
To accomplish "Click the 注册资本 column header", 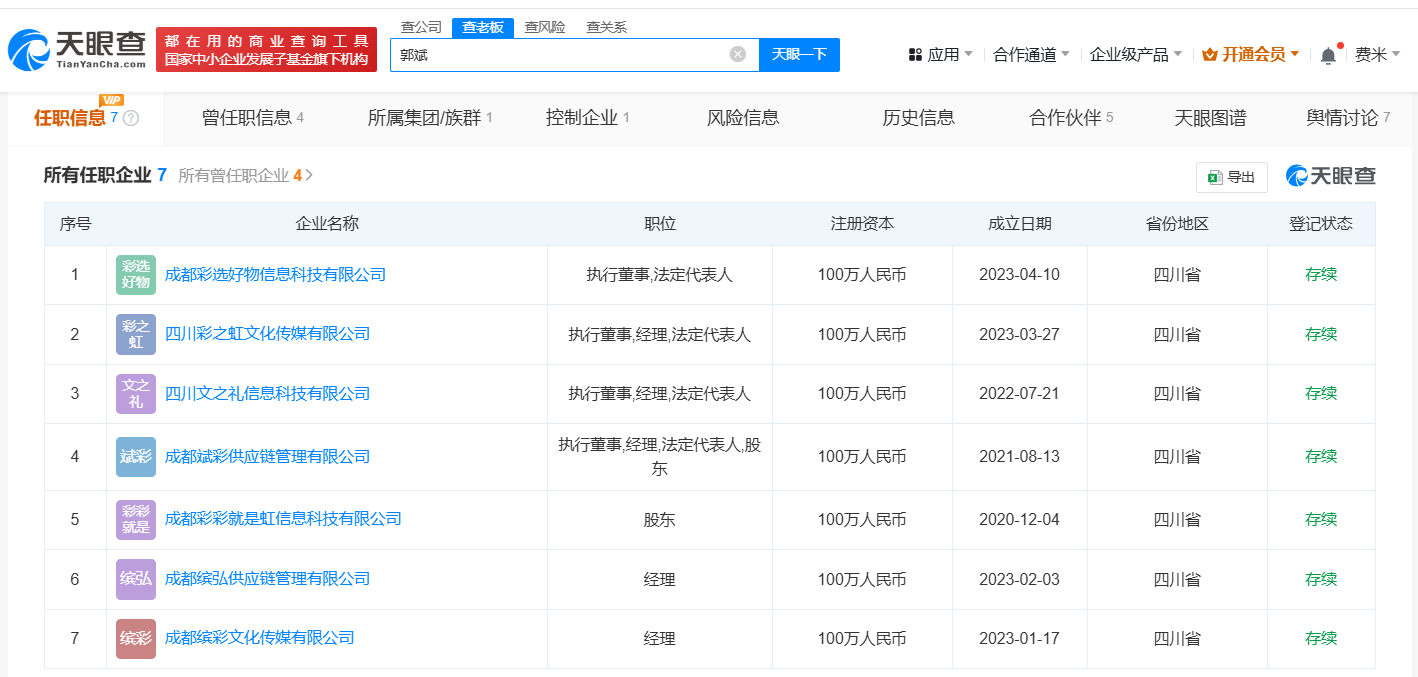I will 862,224.
